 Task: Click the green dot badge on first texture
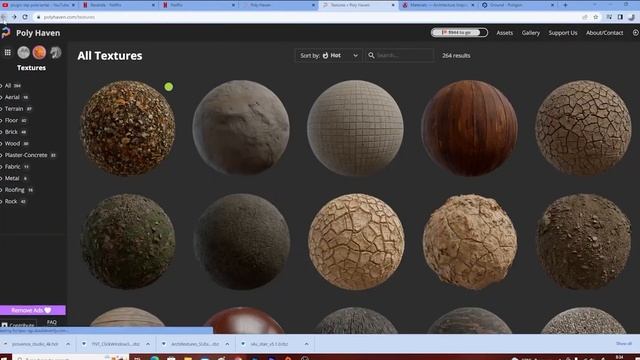pos(169,87)
